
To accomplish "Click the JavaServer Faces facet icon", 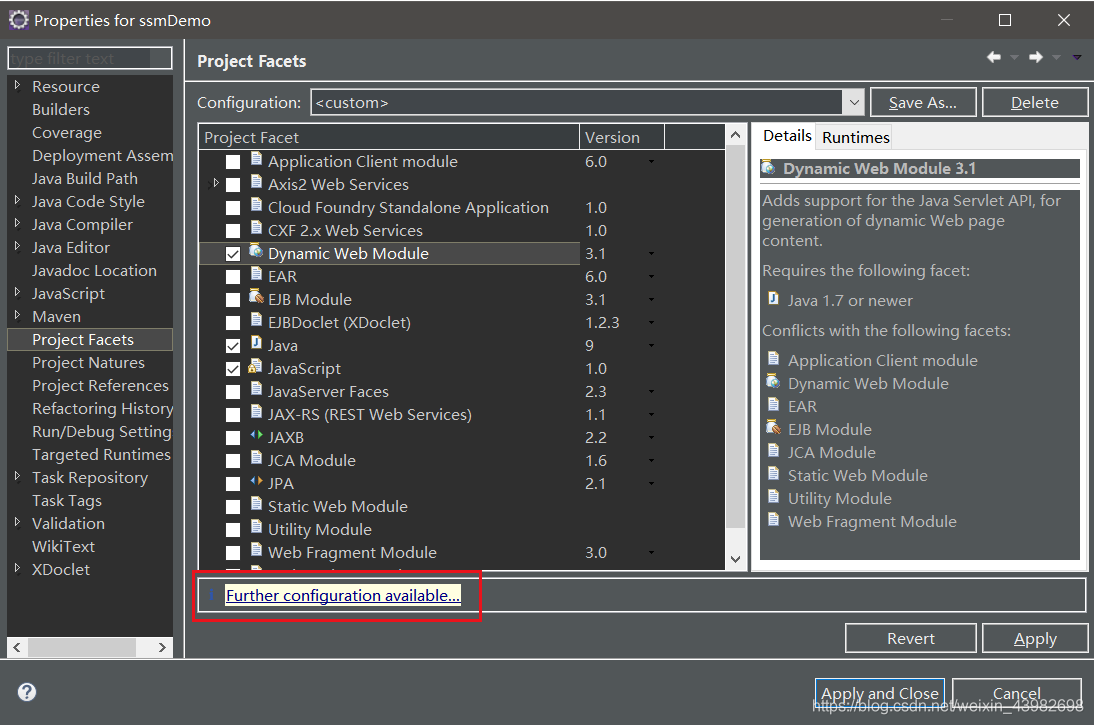I will coord(256,389).
